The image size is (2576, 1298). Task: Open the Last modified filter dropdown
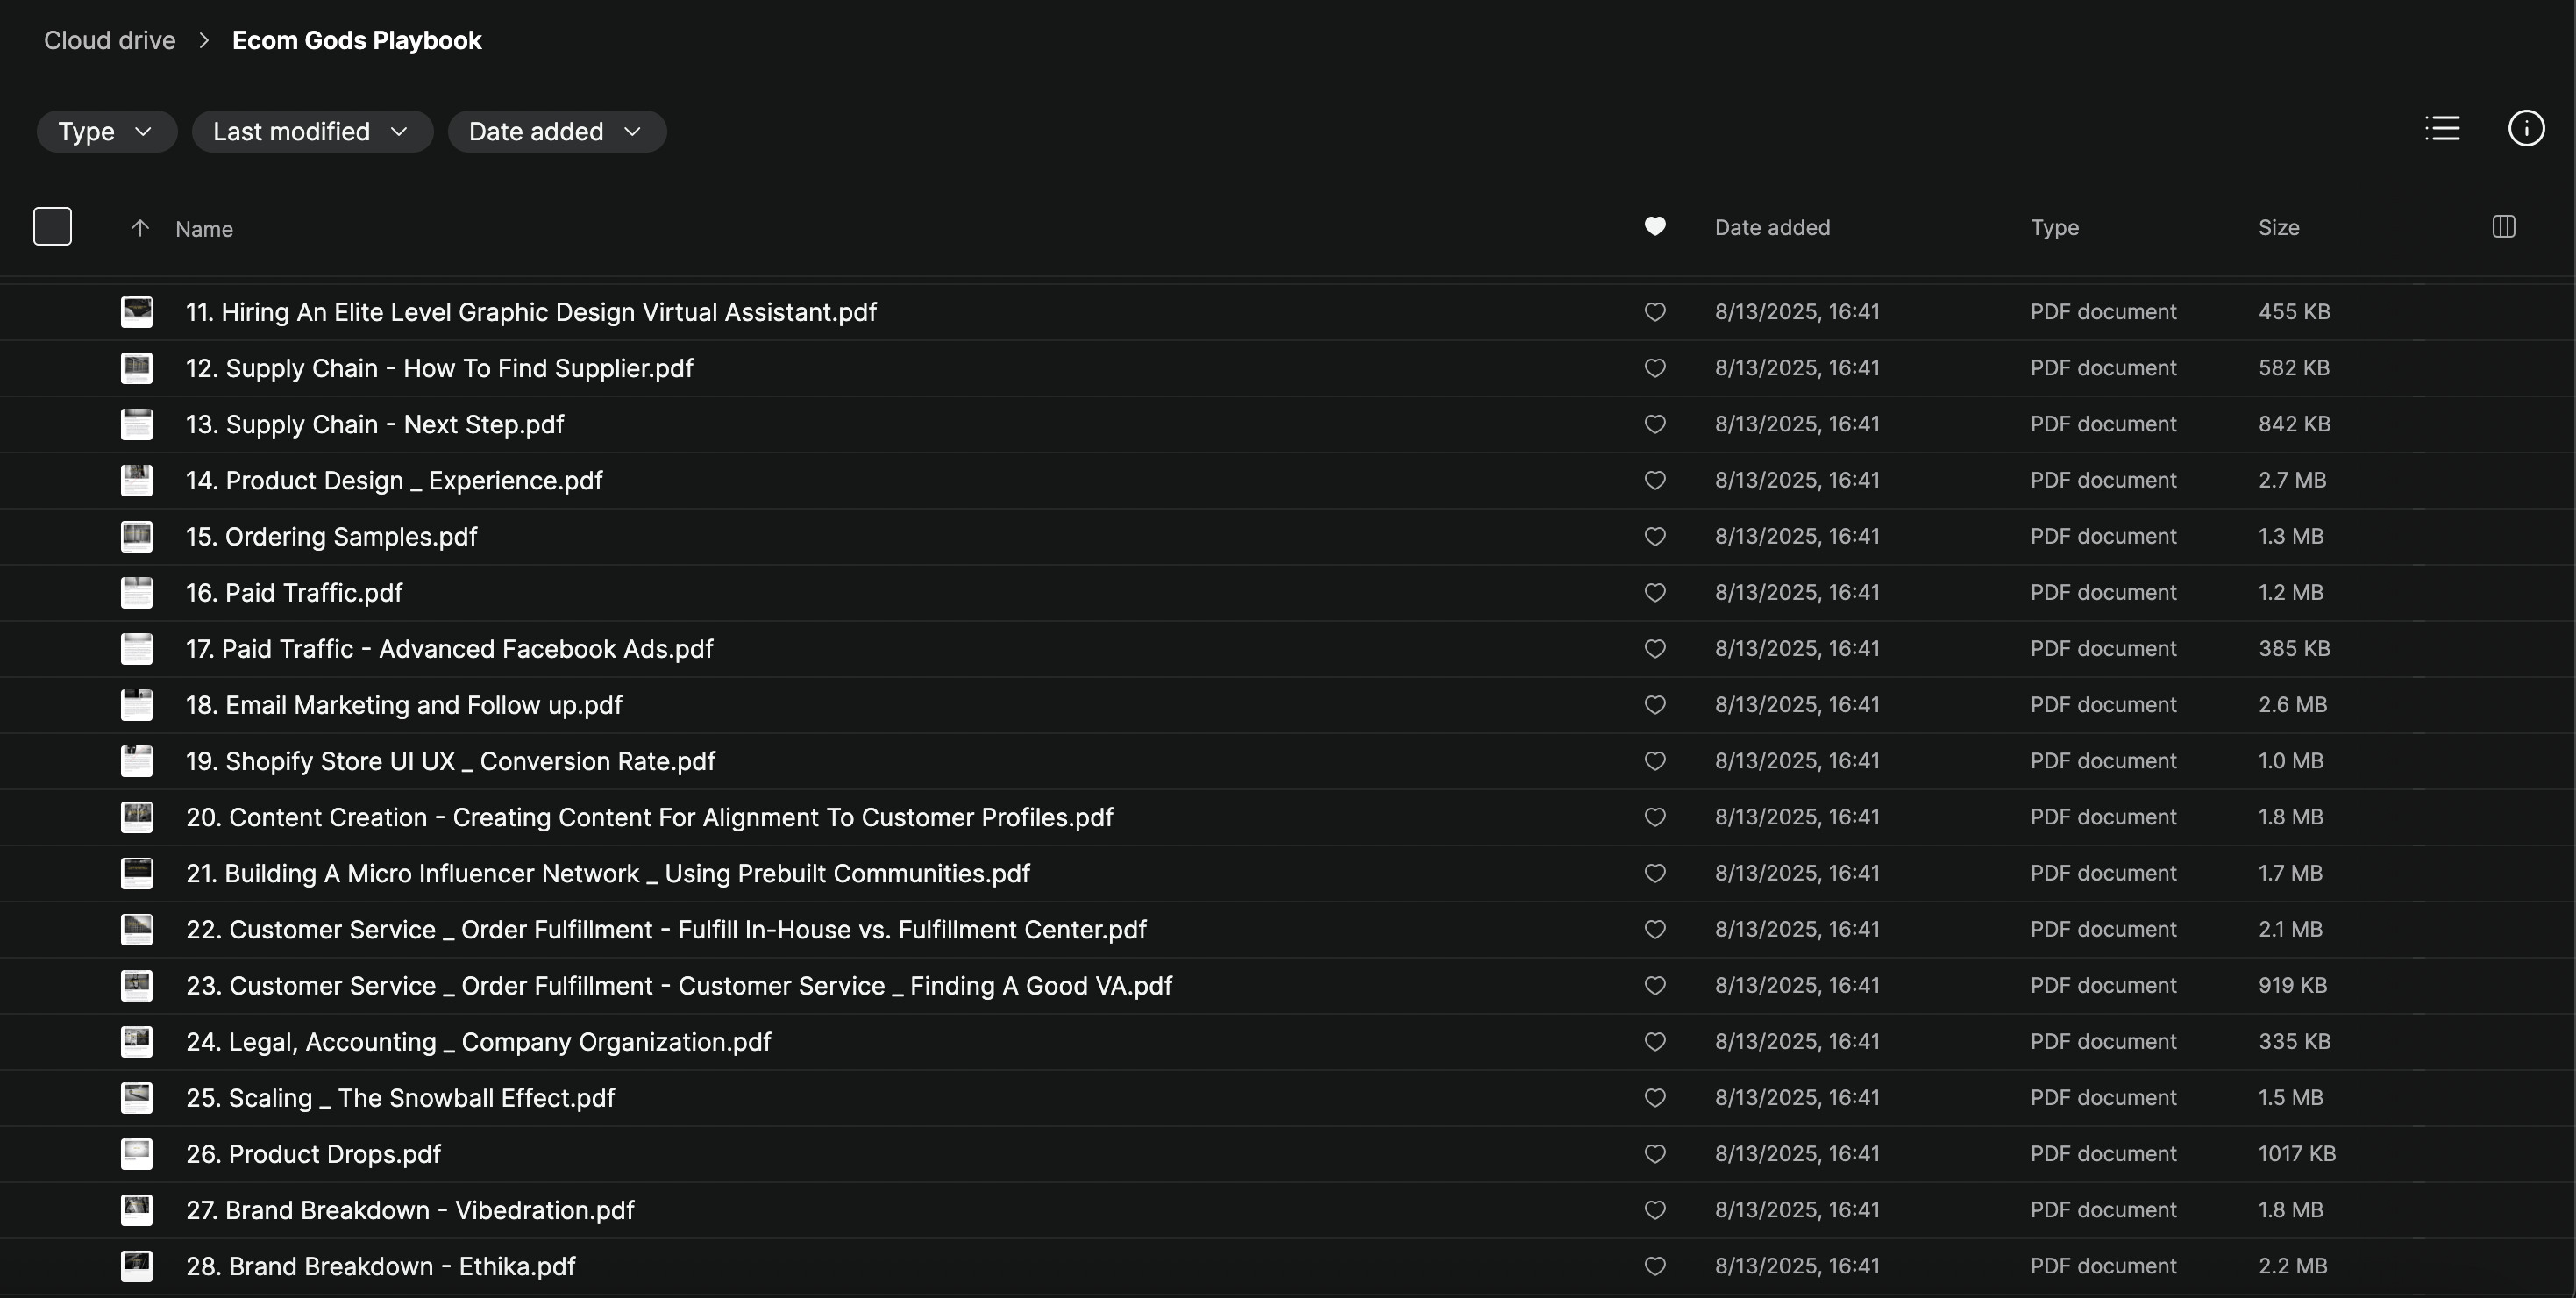point(311,132)
